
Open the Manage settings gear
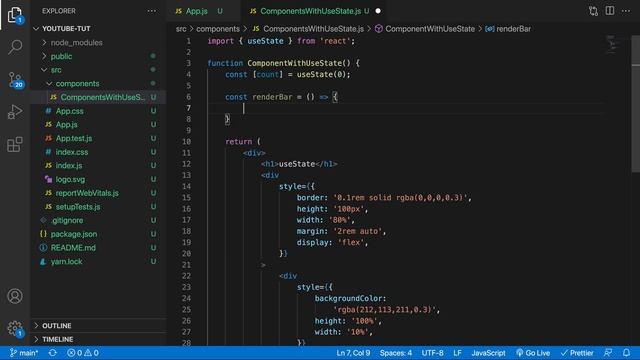pos(15,328)
